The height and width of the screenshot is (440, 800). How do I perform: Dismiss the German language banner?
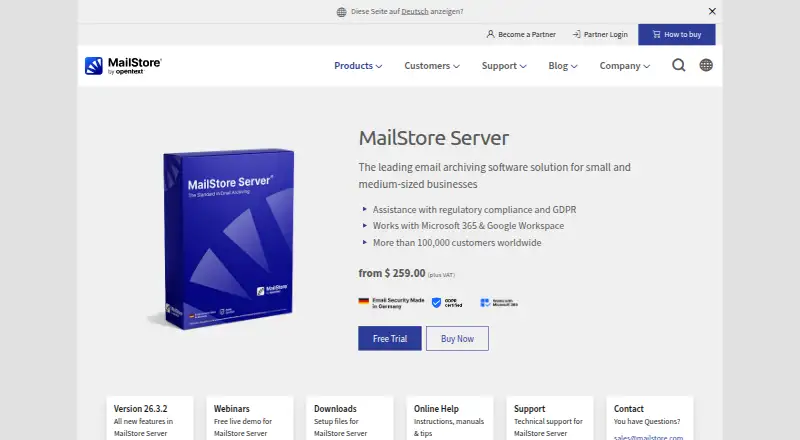pos(712,11)
